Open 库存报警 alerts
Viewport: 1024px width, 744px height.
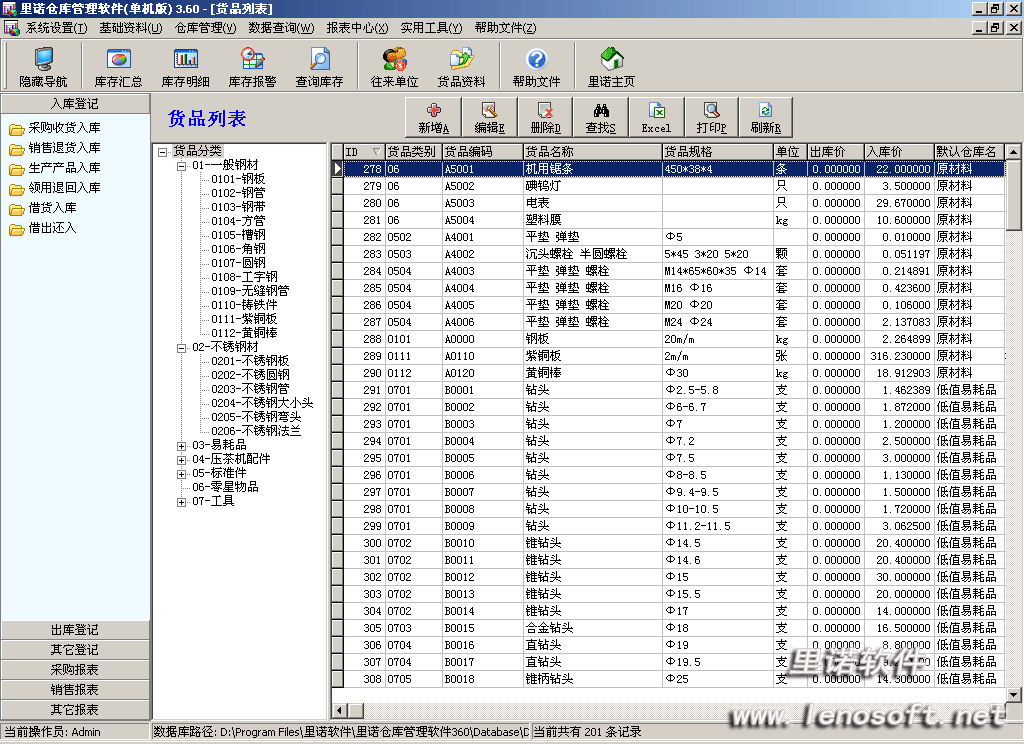252,67
